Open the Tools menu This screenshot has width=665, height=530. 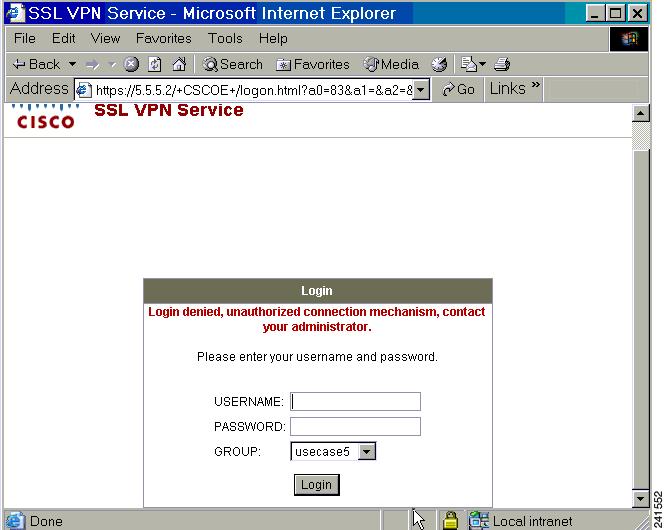point(225,39)
